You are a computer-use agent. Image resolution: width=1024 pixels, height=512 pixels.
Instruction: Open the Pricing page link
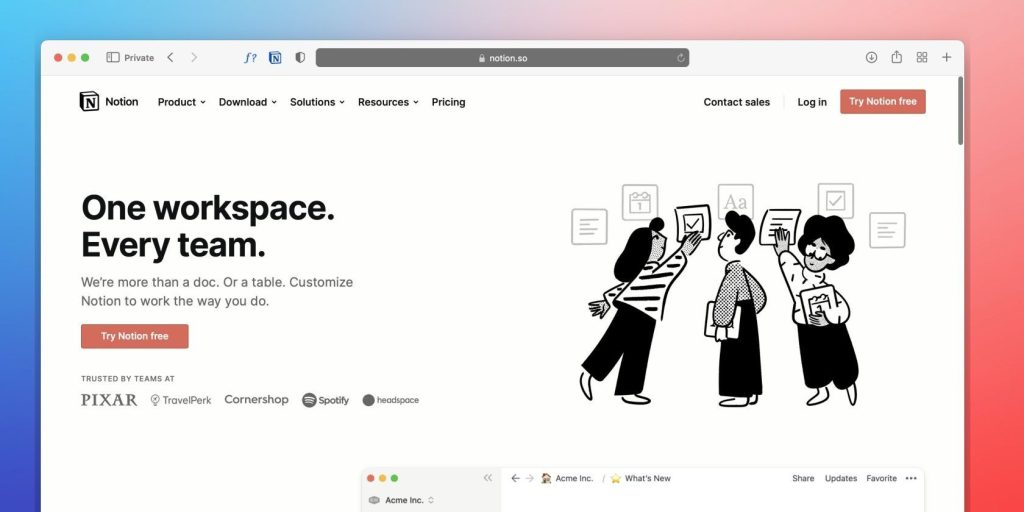(x=448, y=102)
